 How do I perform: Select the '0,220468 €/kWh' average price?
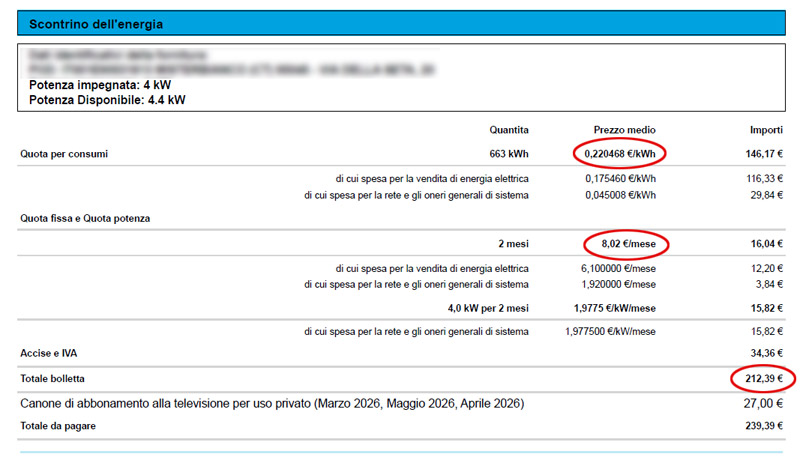[x=620, y=154]
